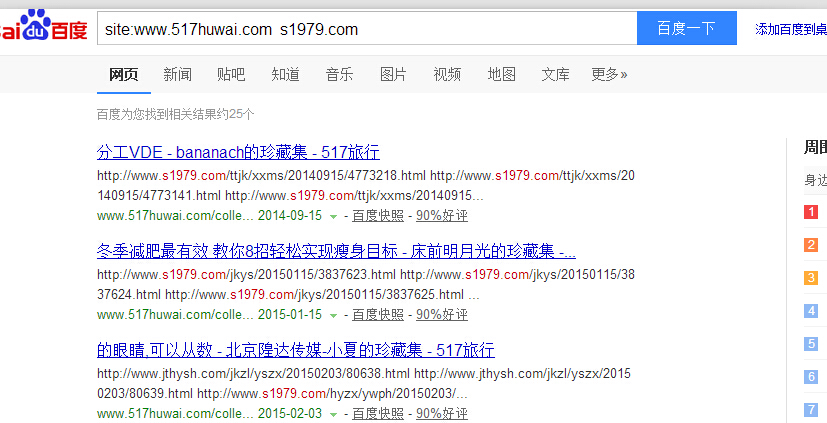Switch to the 图片 tab
Viewport: 827px width, 423px height.
click(393, 74)
